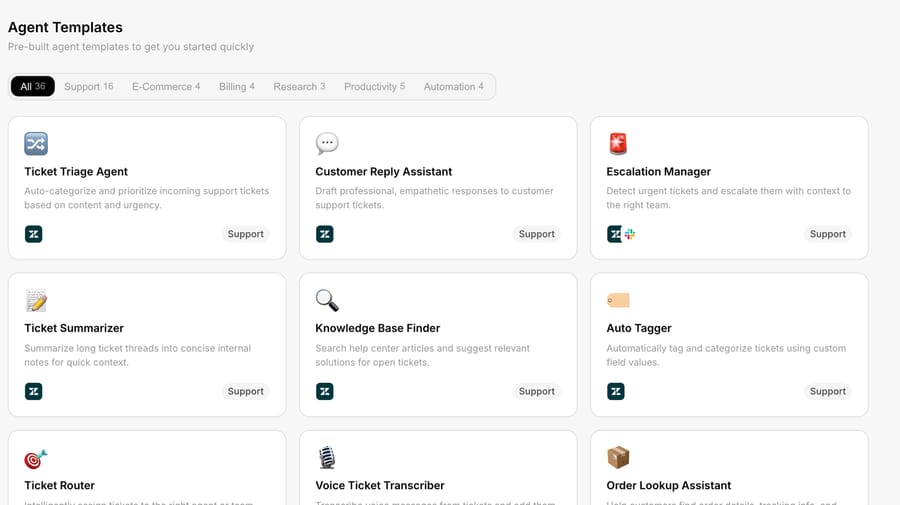Open the Research 3 tab
This screenshot has width=900, height=505.
299,86
